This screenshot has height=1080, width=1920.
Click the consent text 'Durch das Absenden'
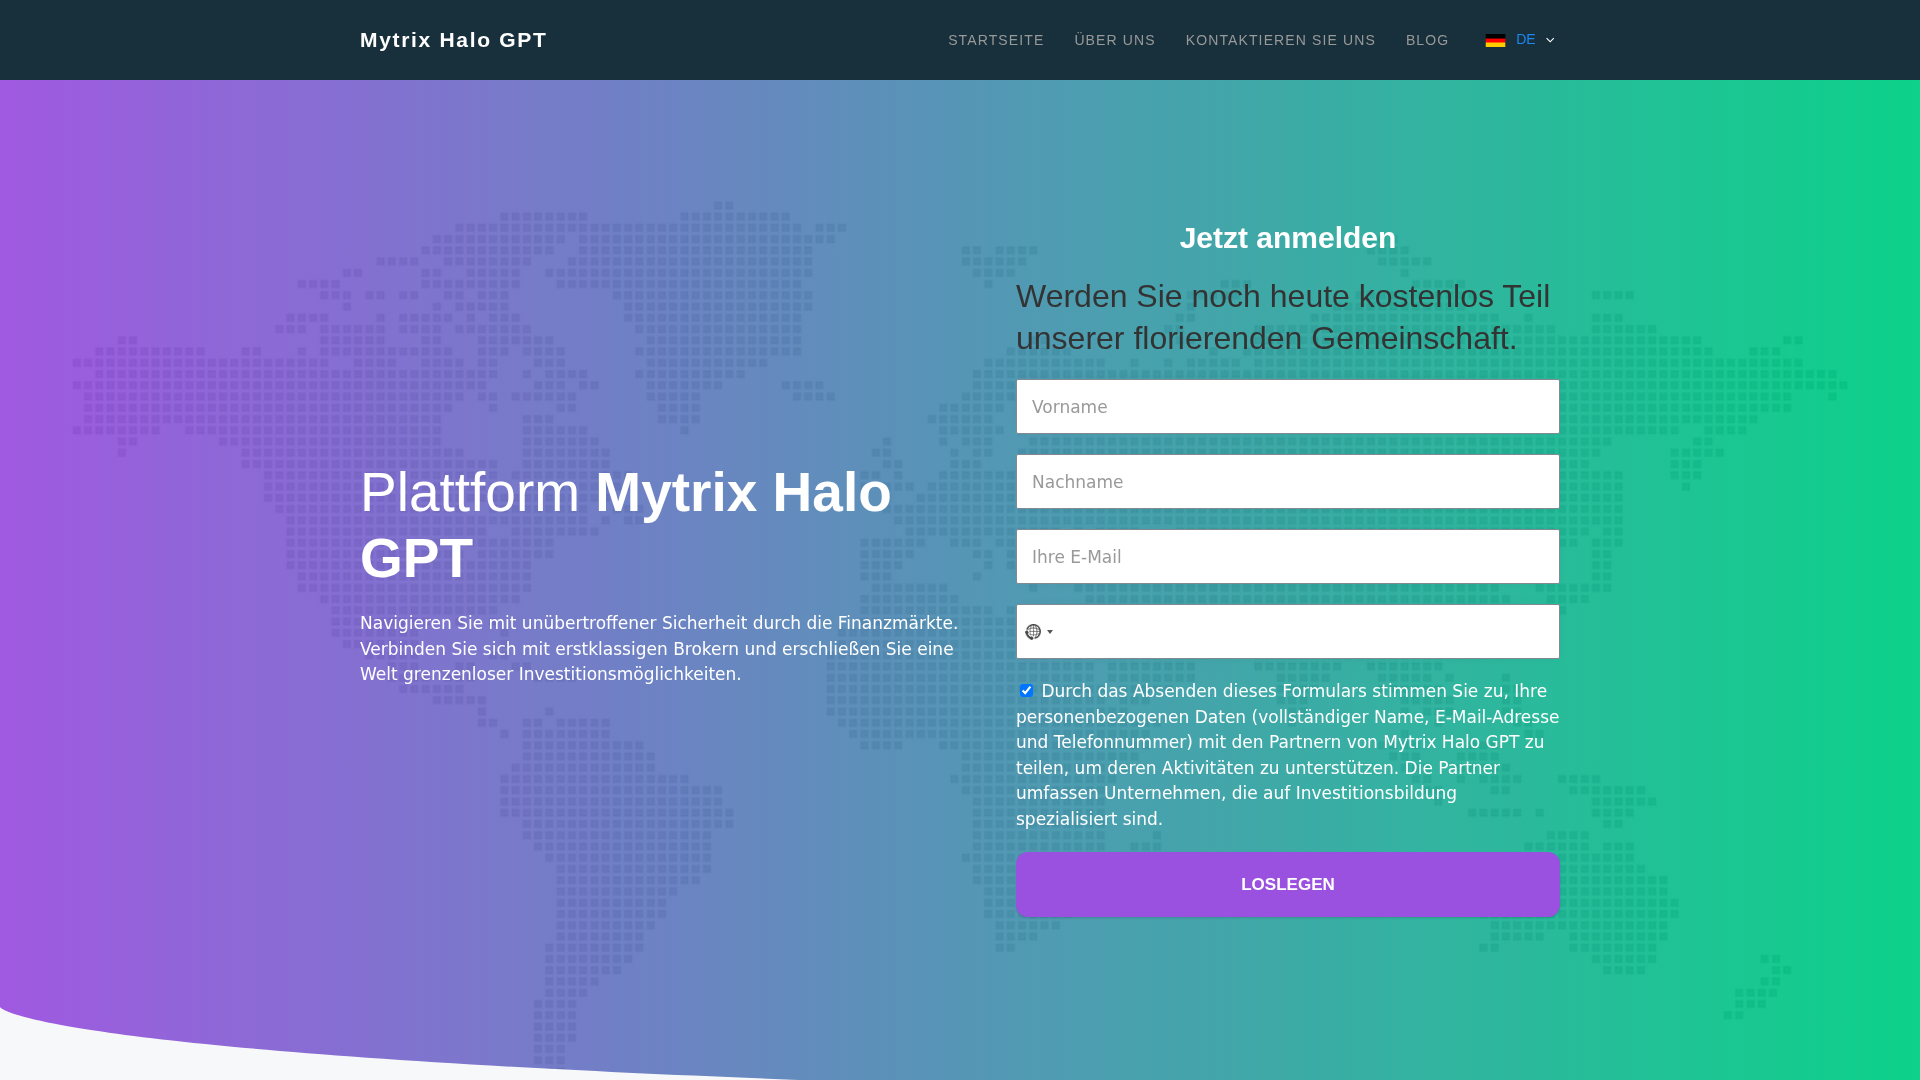[1288, 755]
